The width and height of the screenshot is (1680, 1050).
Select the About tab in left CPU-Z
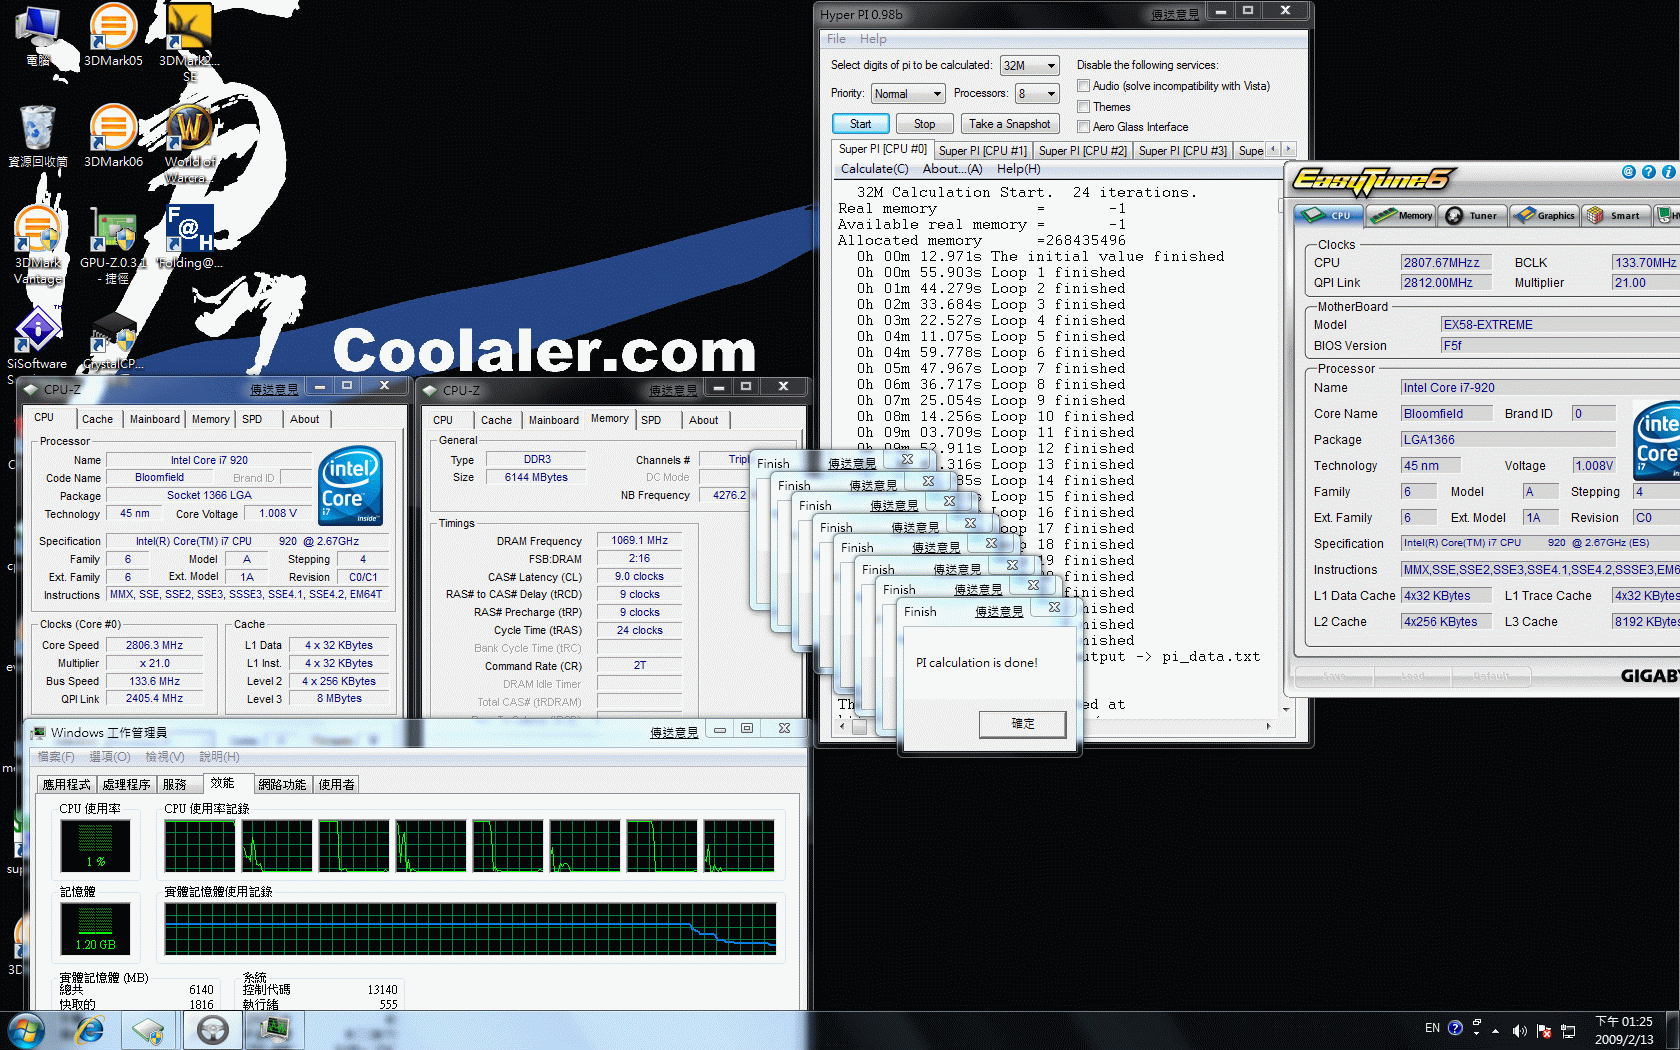pos(305,419)
